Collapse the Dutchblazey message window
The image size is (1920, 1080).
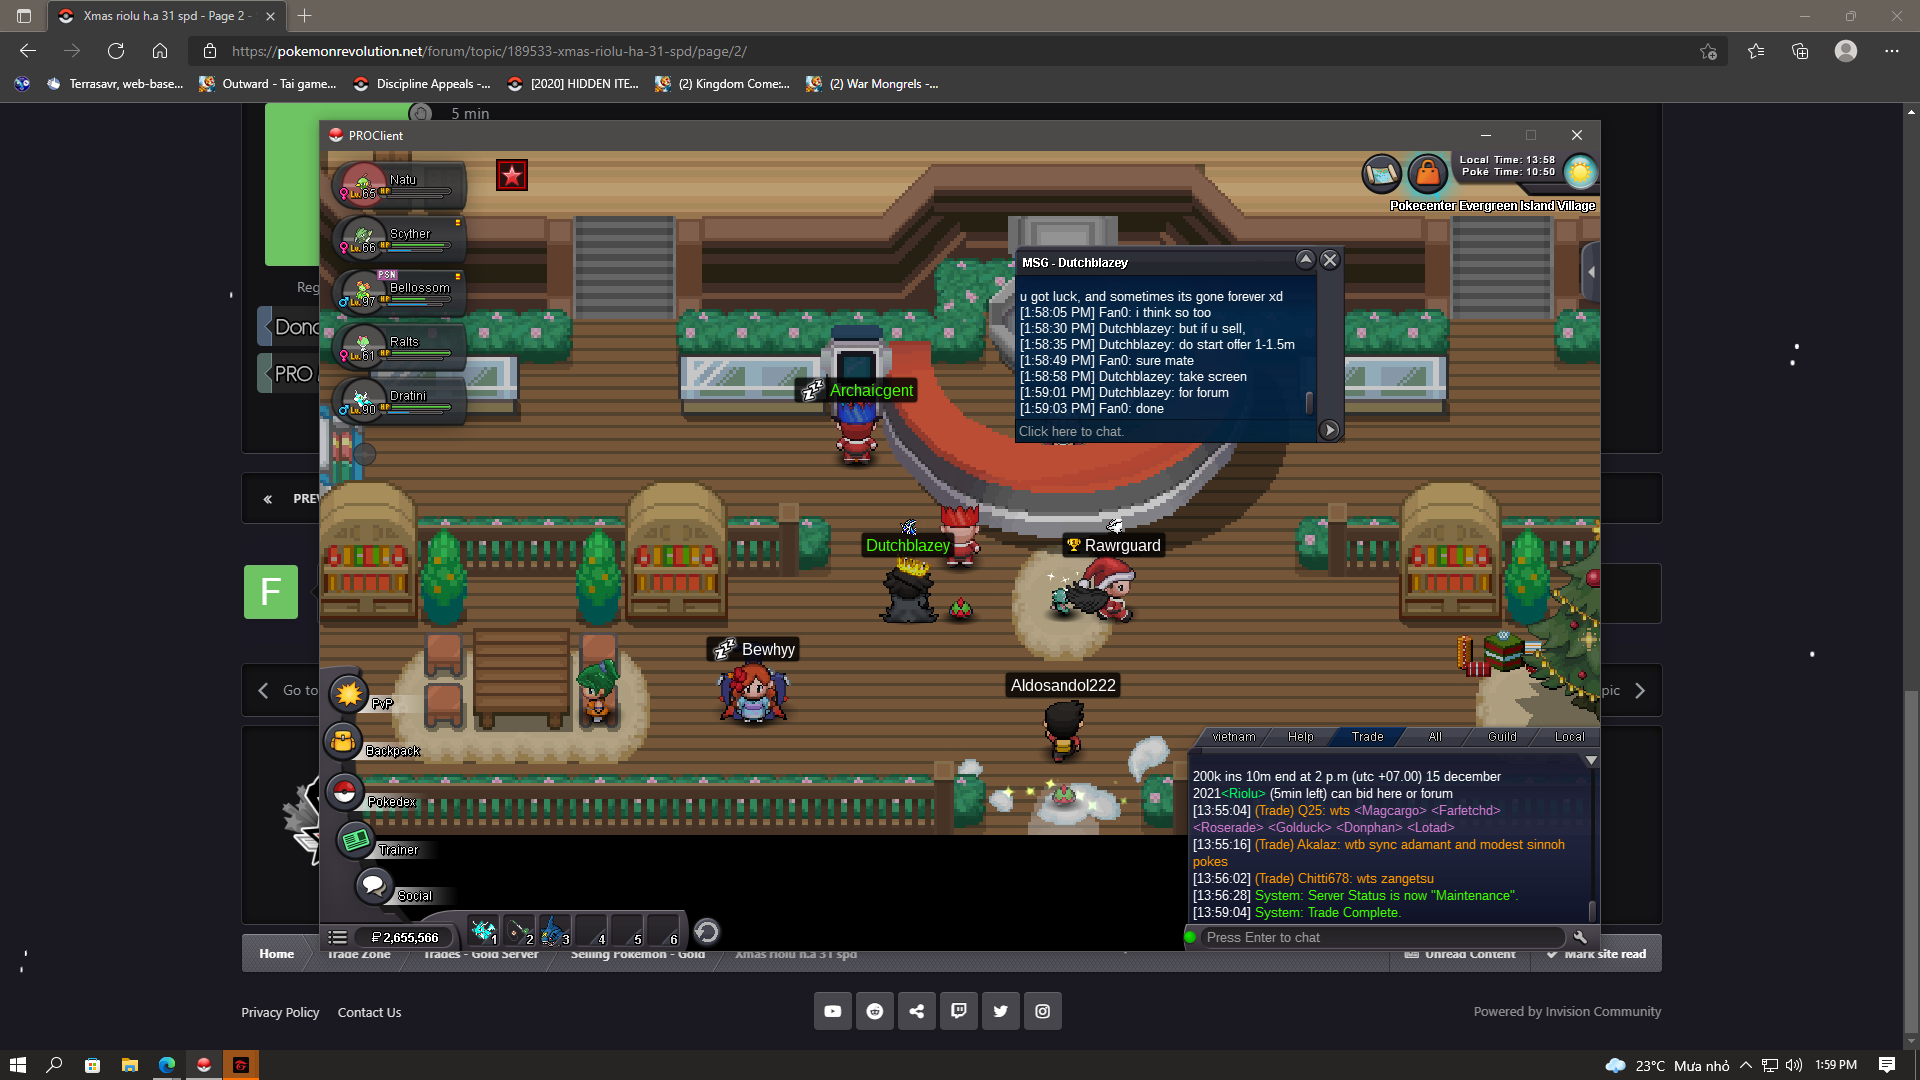[x=1305, y=260]
